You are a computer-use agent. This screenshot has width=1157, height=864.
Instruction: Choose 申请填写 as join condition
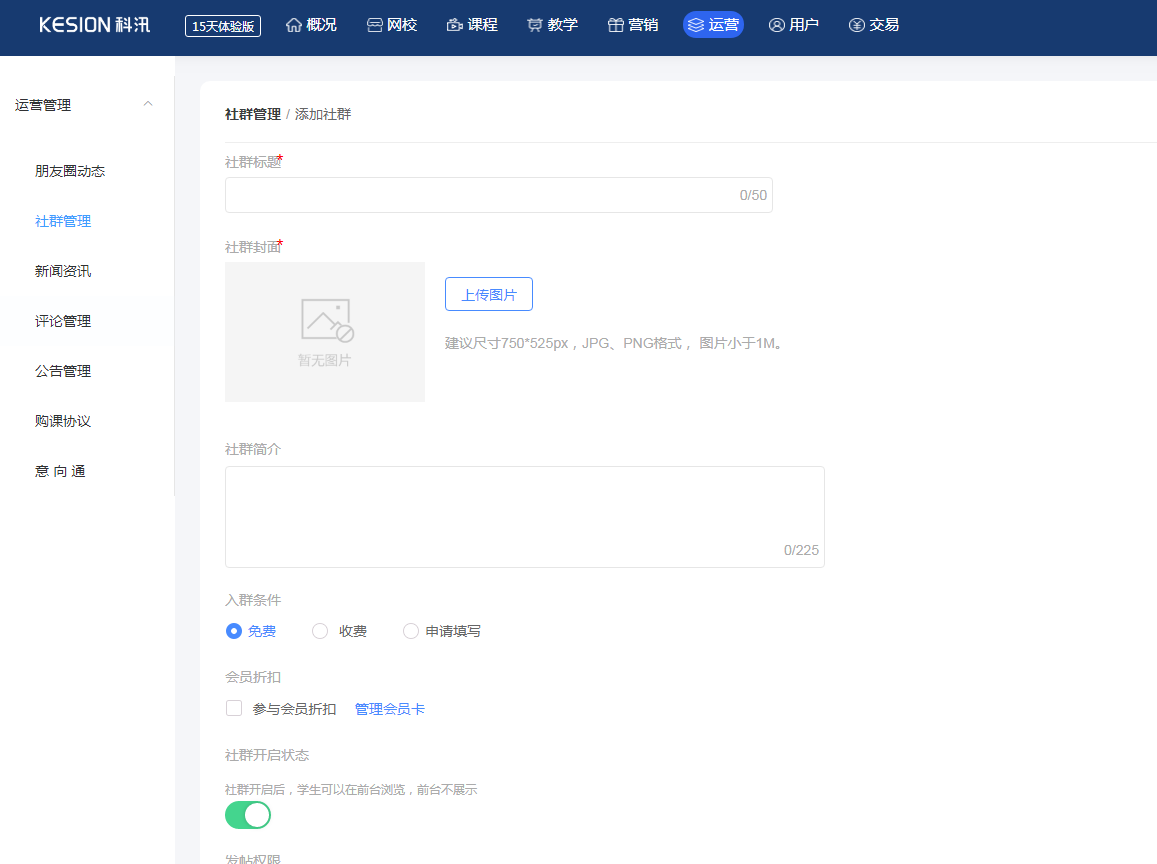411,631
